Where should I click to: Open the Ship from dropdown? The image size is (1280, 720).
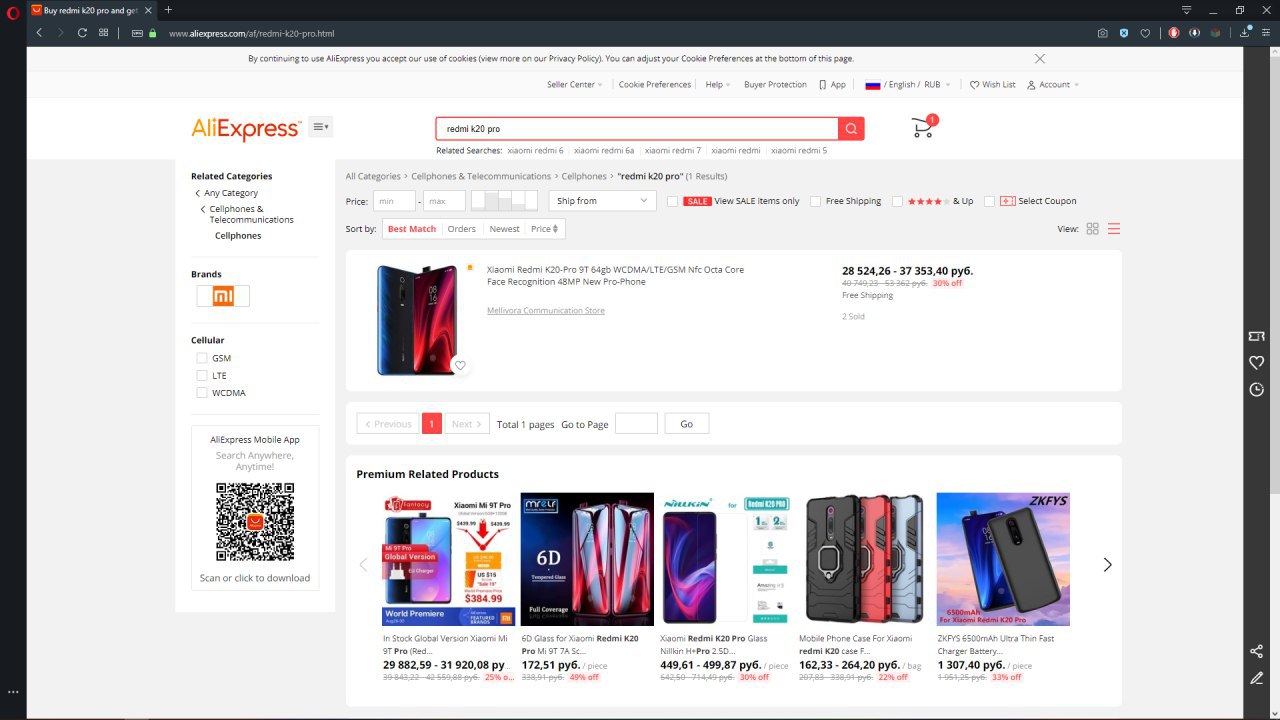point(602,201)
